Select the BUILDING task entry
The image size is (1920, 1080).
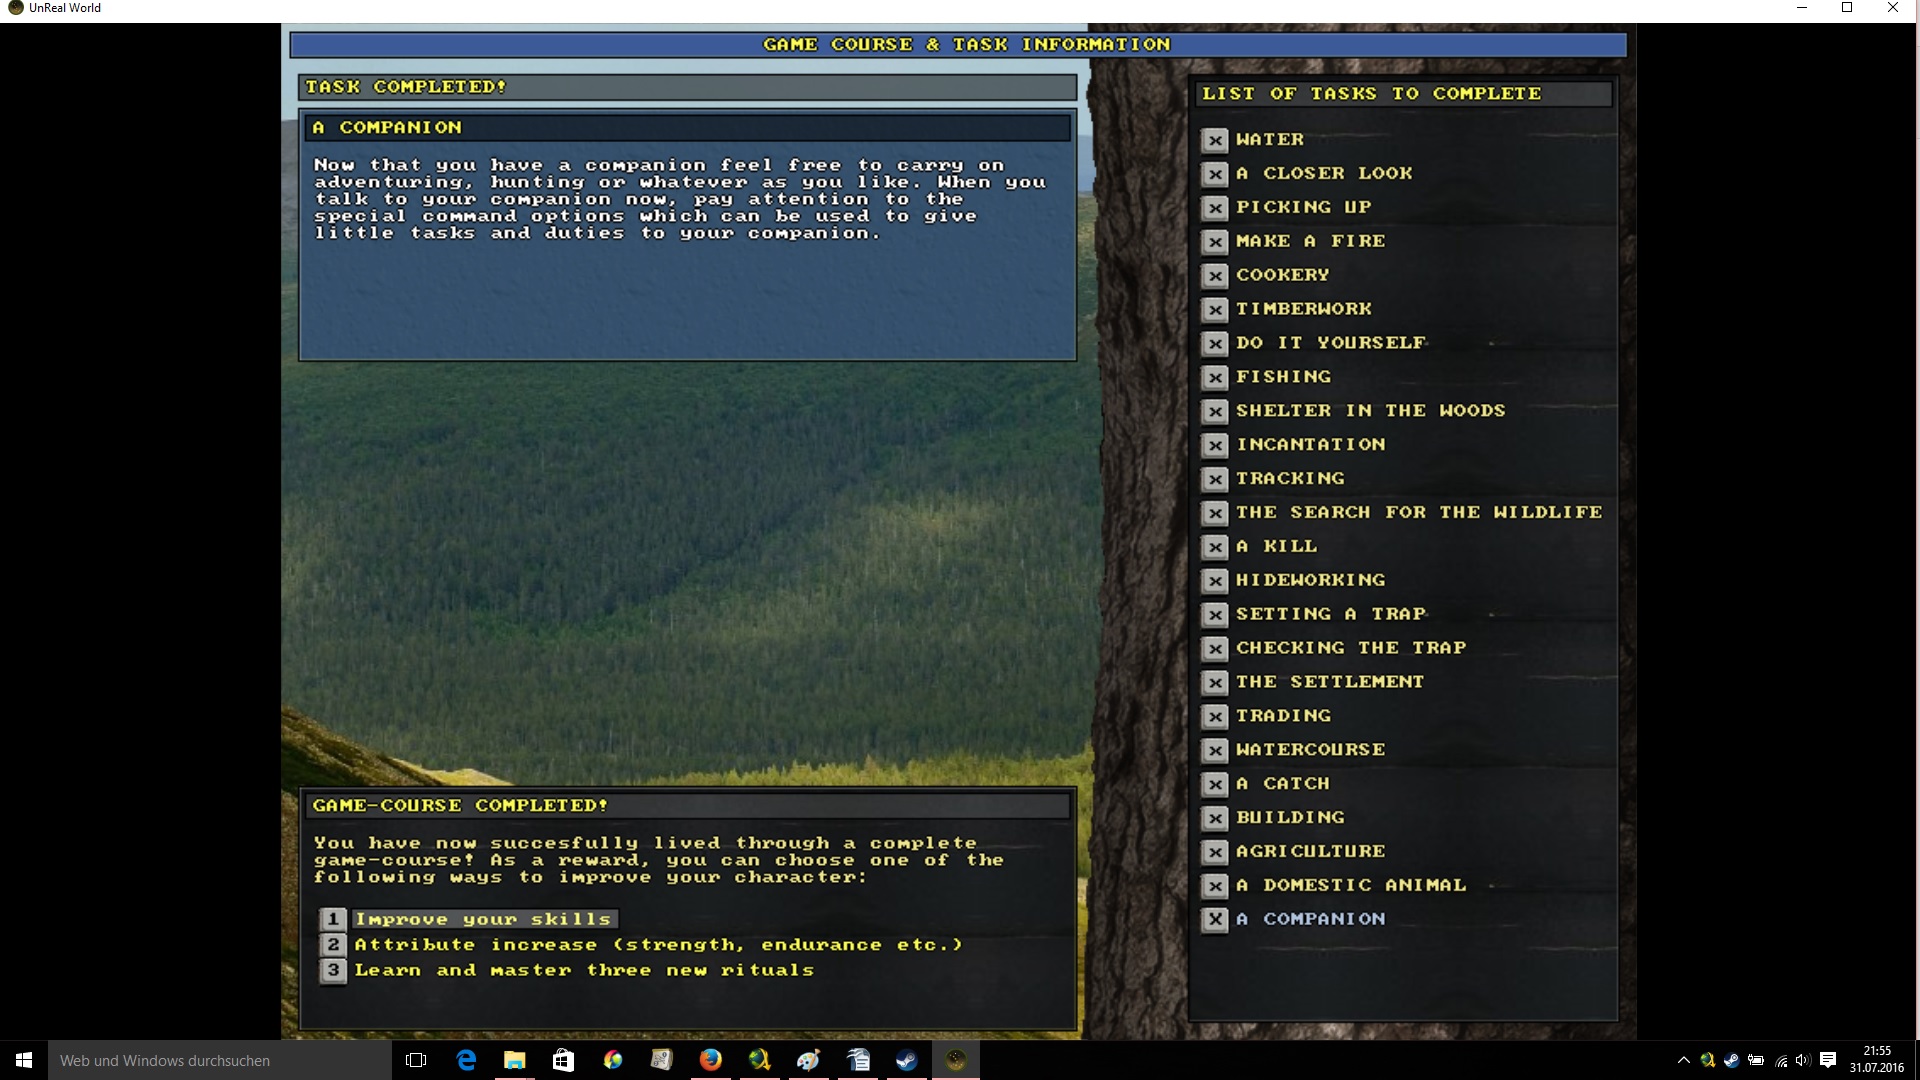coord(1290,819)
